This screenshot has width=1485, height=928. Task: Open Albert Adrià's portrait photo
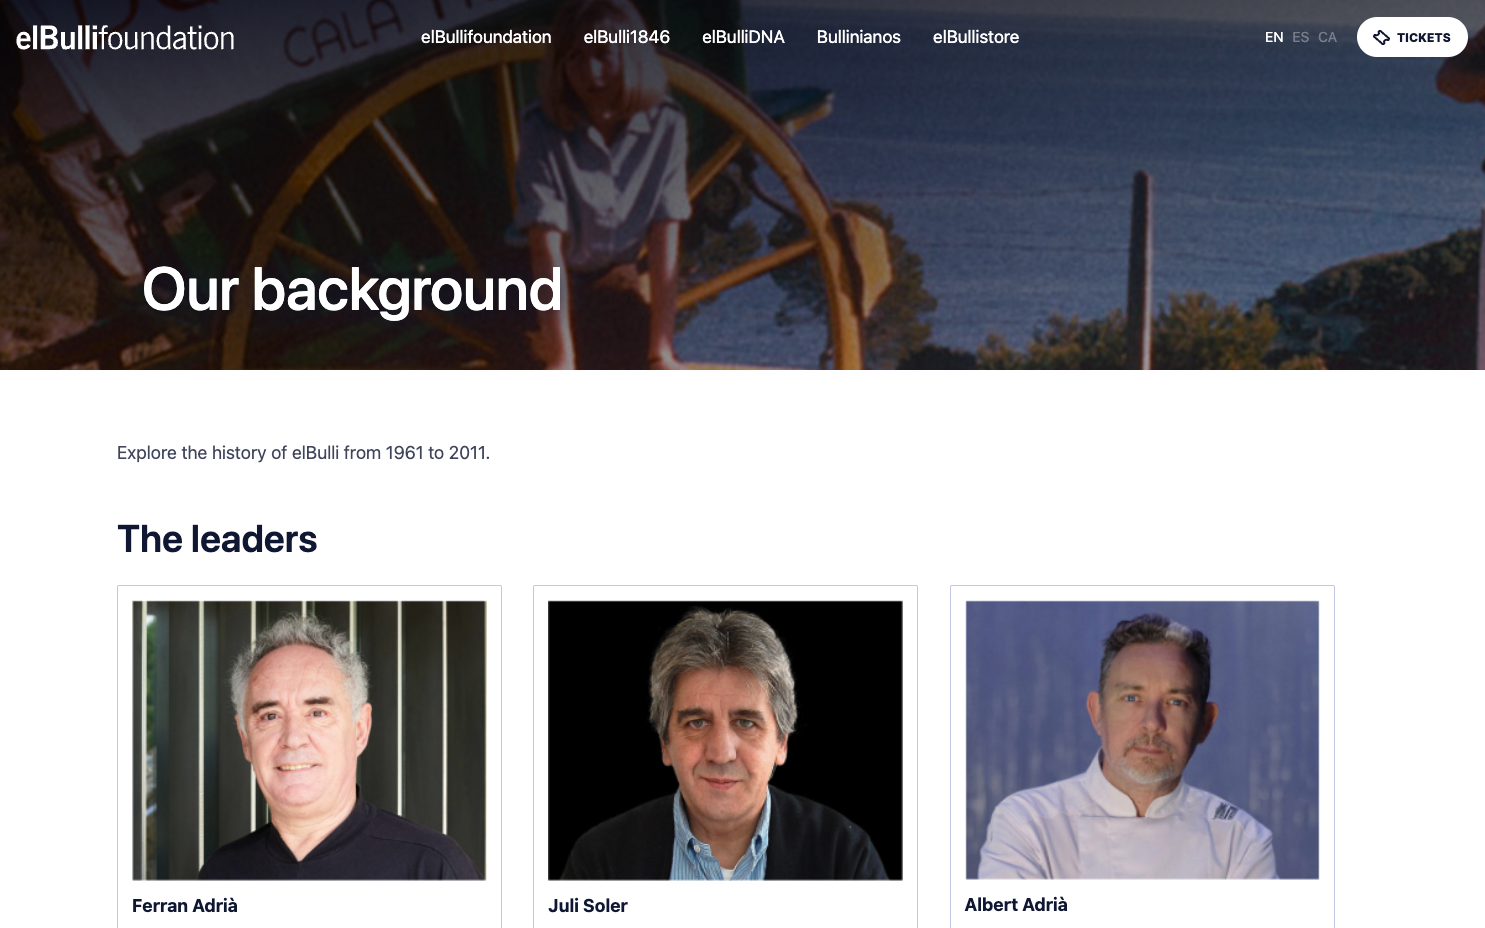coord(1142,740)
